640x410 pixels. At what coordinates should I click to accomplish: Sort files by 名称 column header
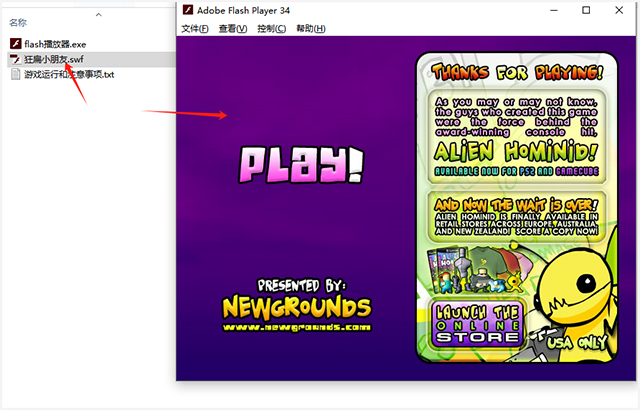point(18,22)
